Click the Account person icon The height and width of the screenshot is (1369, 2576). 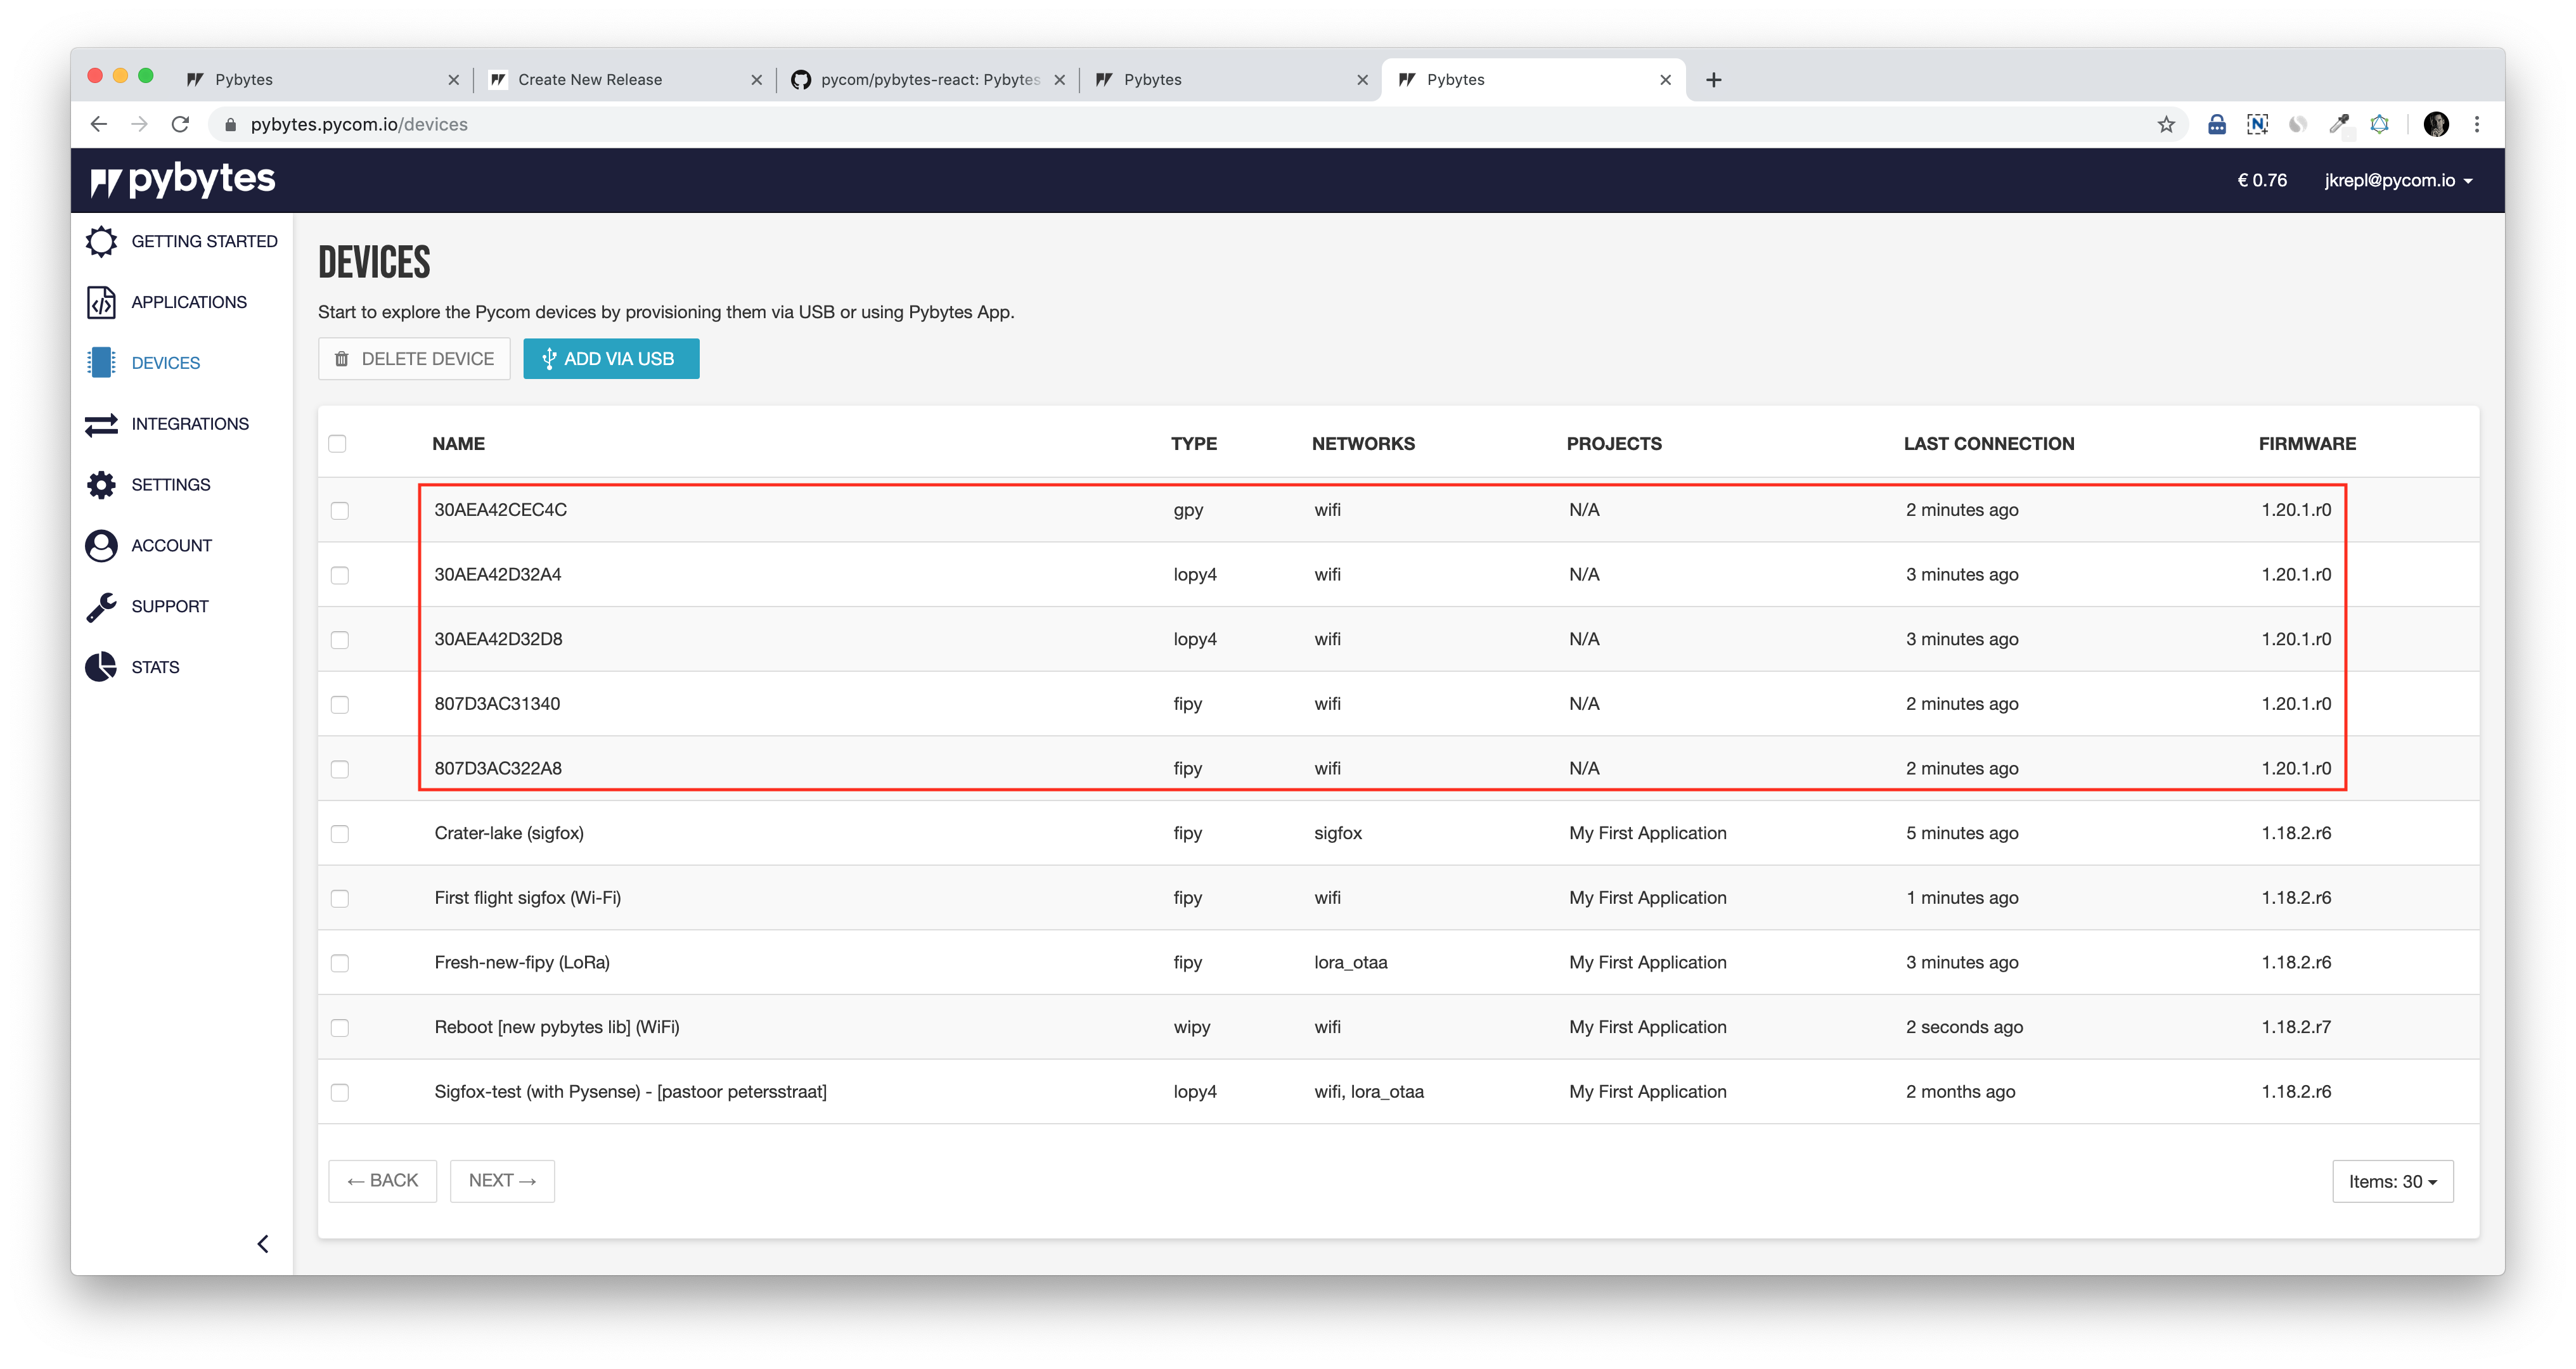coord(101,546)
